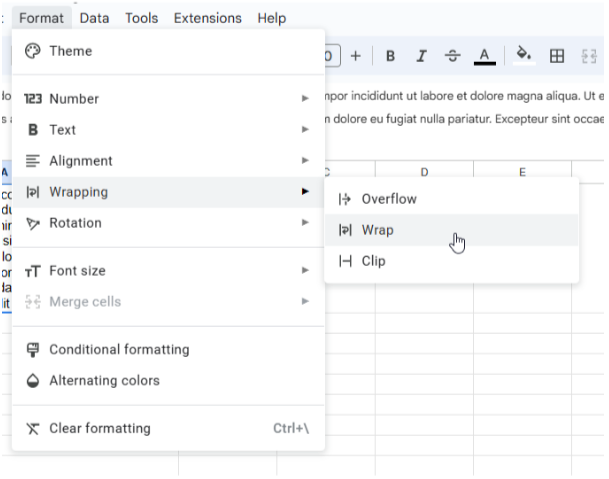Screen dimensions: 609x479
Task: Click the Ctrl+\ shortcut label
Action: pyautogui.click(x=291, y=428)
